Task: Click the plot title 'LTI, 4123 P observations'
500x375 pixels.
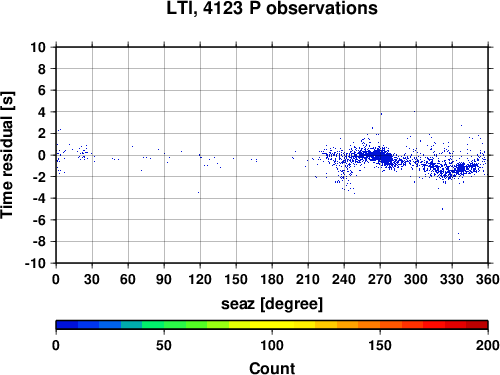Action: [272, 8]
